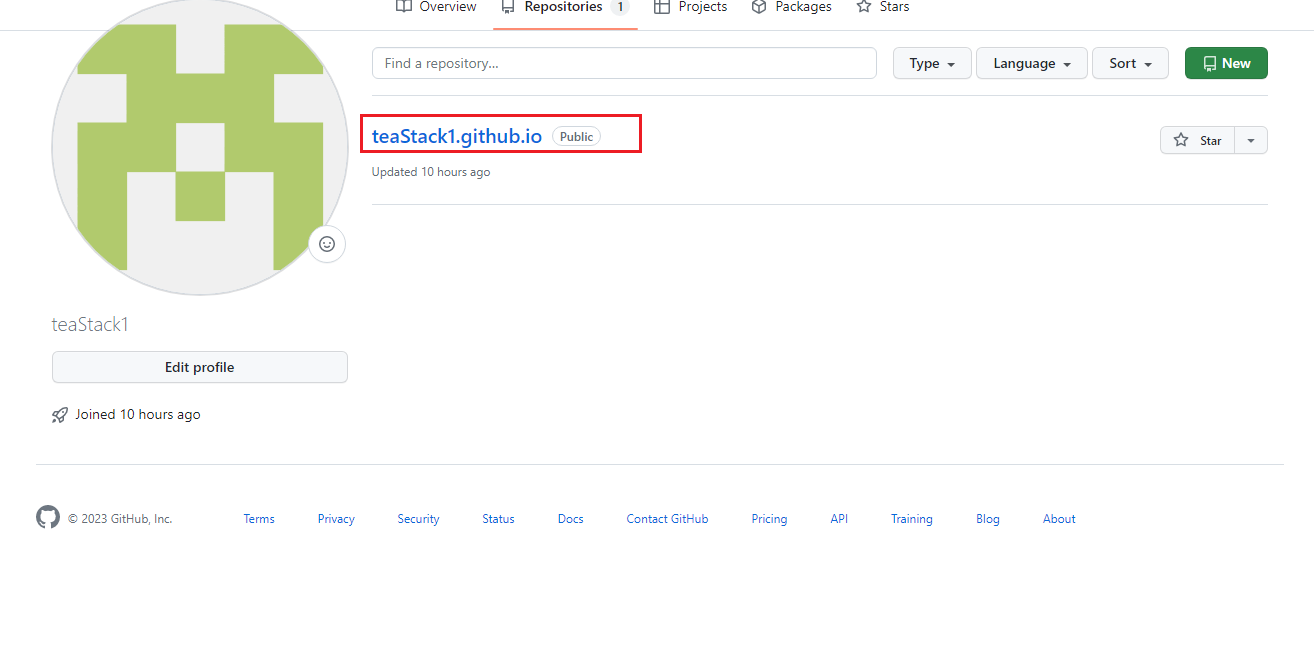Go to the Packages tab

(x=791, y=7)
